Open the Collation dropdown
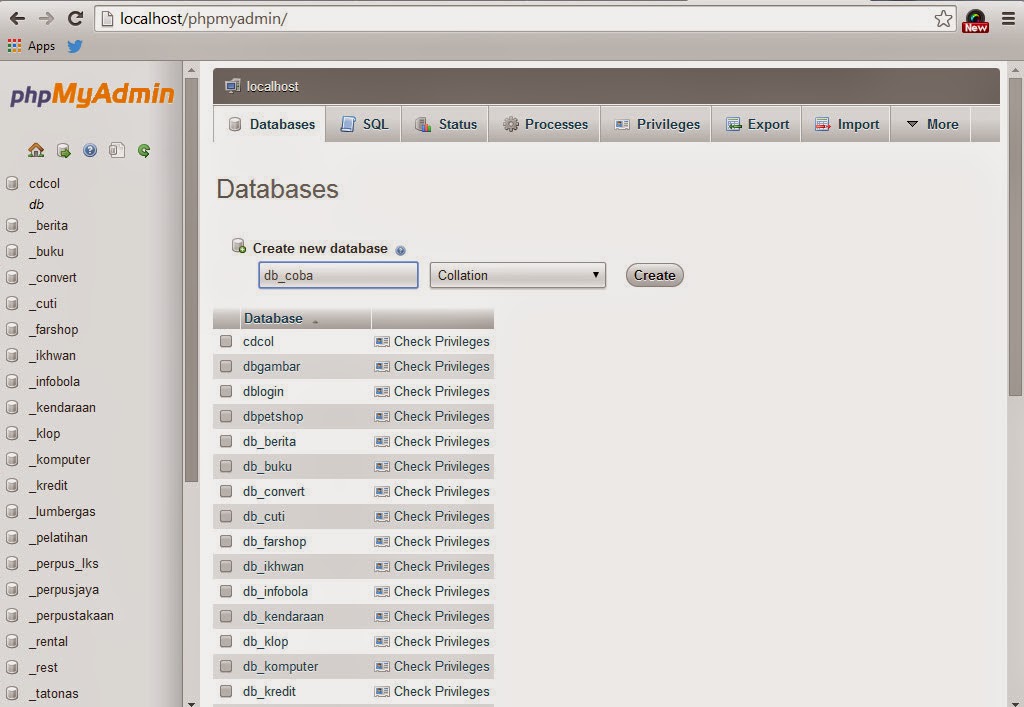 (x=517, y=275)
